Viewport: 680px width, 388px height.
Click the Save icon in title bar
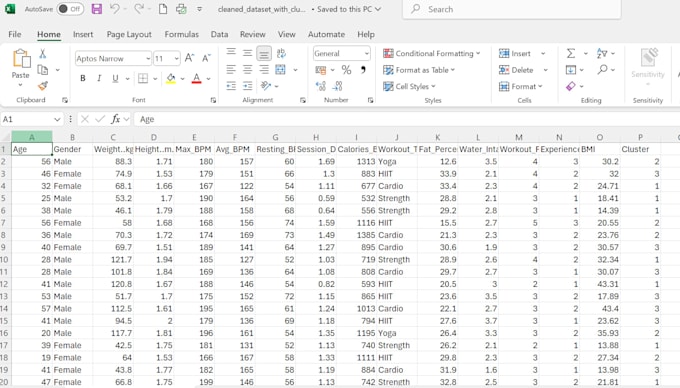pos(97,9)
